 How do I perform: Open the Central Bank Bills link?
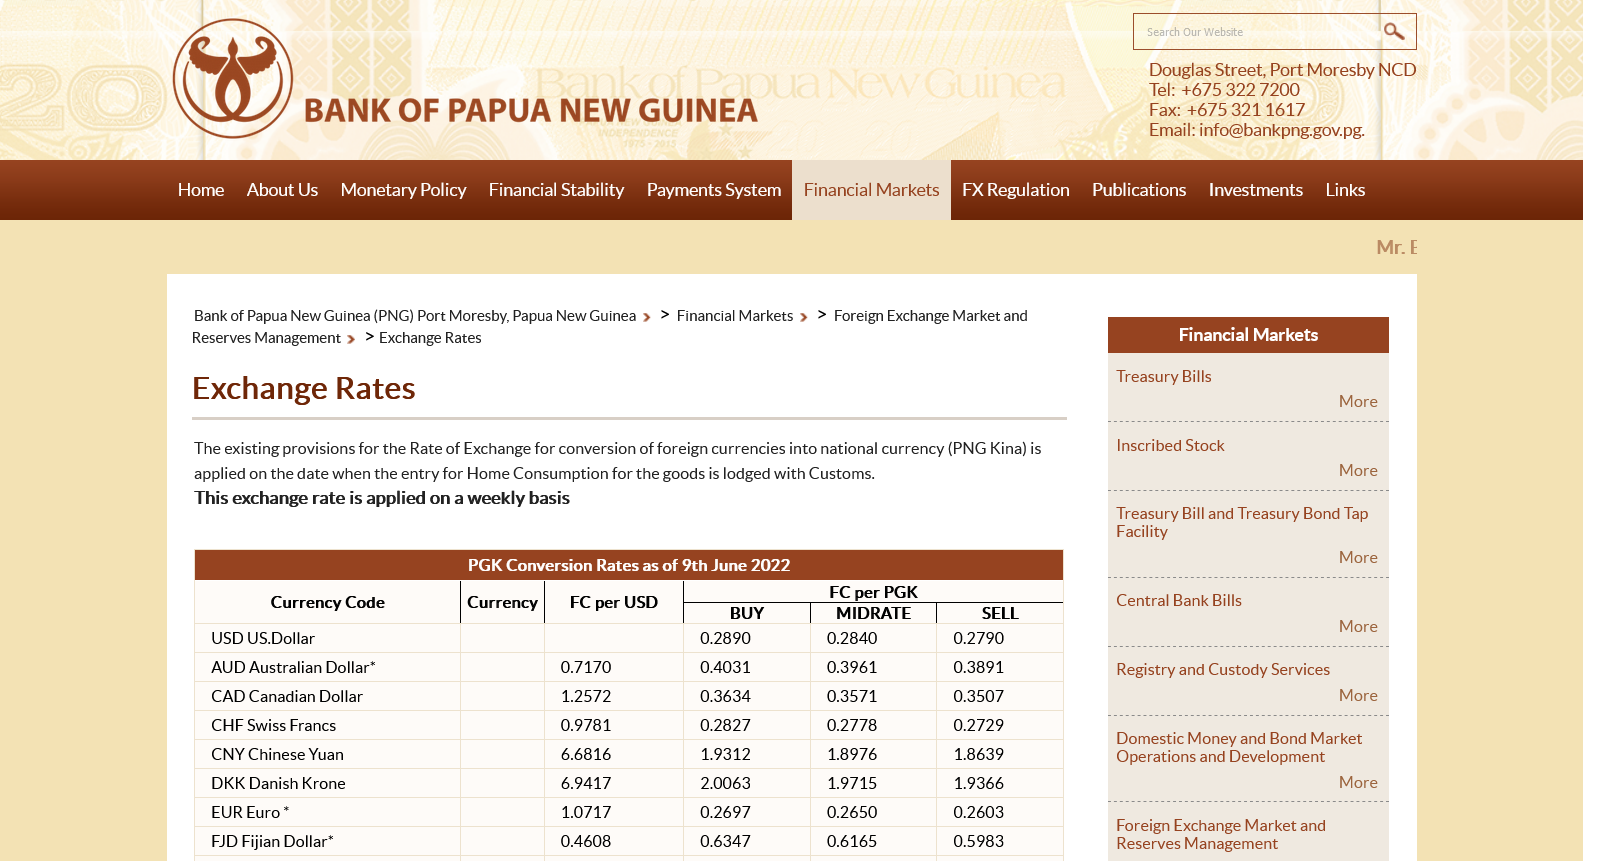click(x=1178, y=601)
